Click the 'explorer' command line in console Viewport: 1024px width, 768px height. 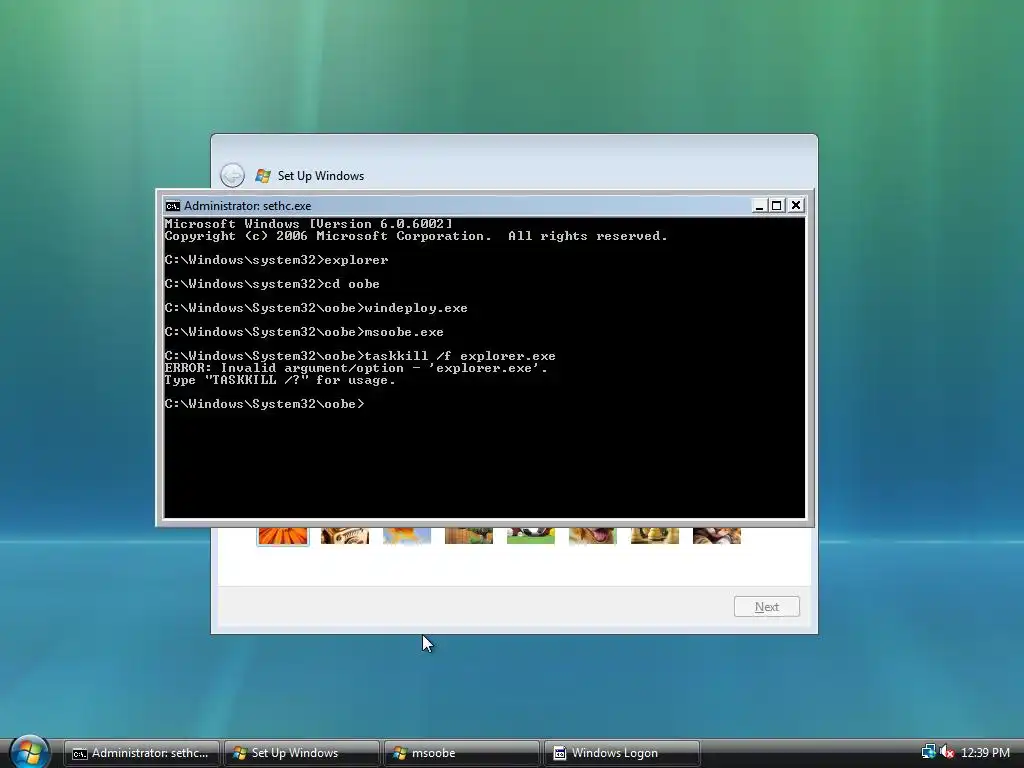point(276,260)
